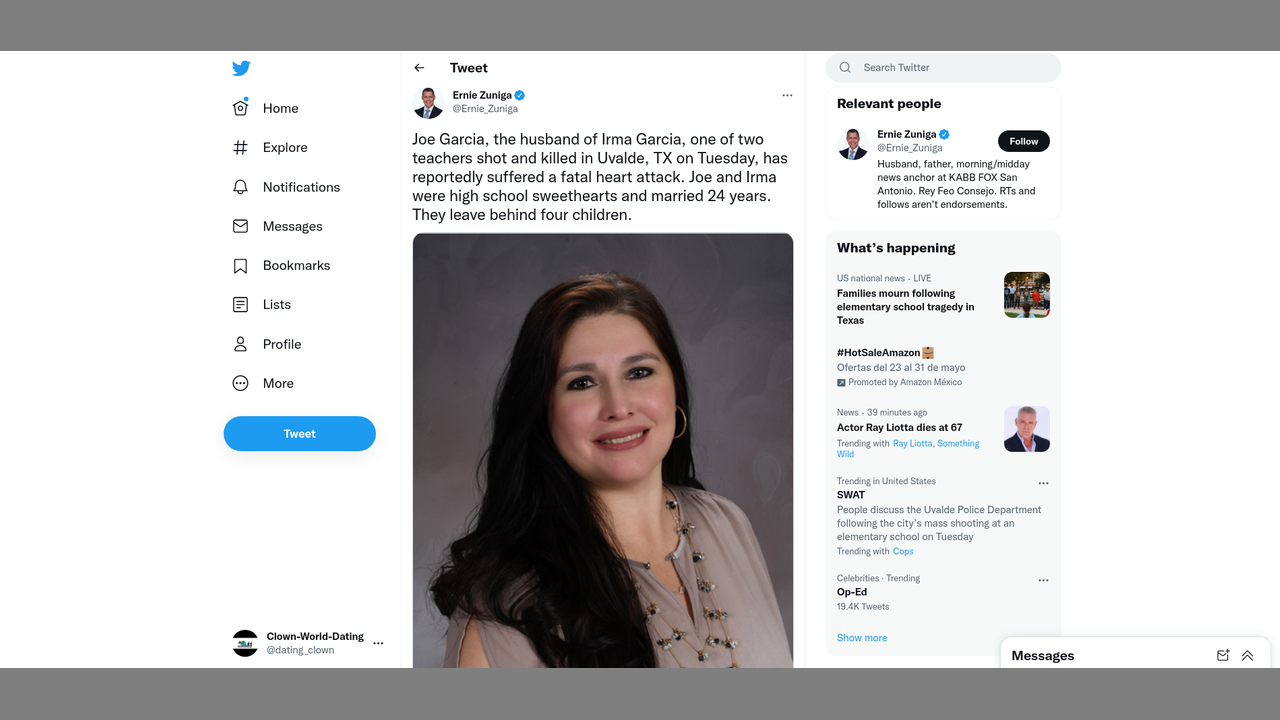Click the Profile person icon

coord(240,344)
